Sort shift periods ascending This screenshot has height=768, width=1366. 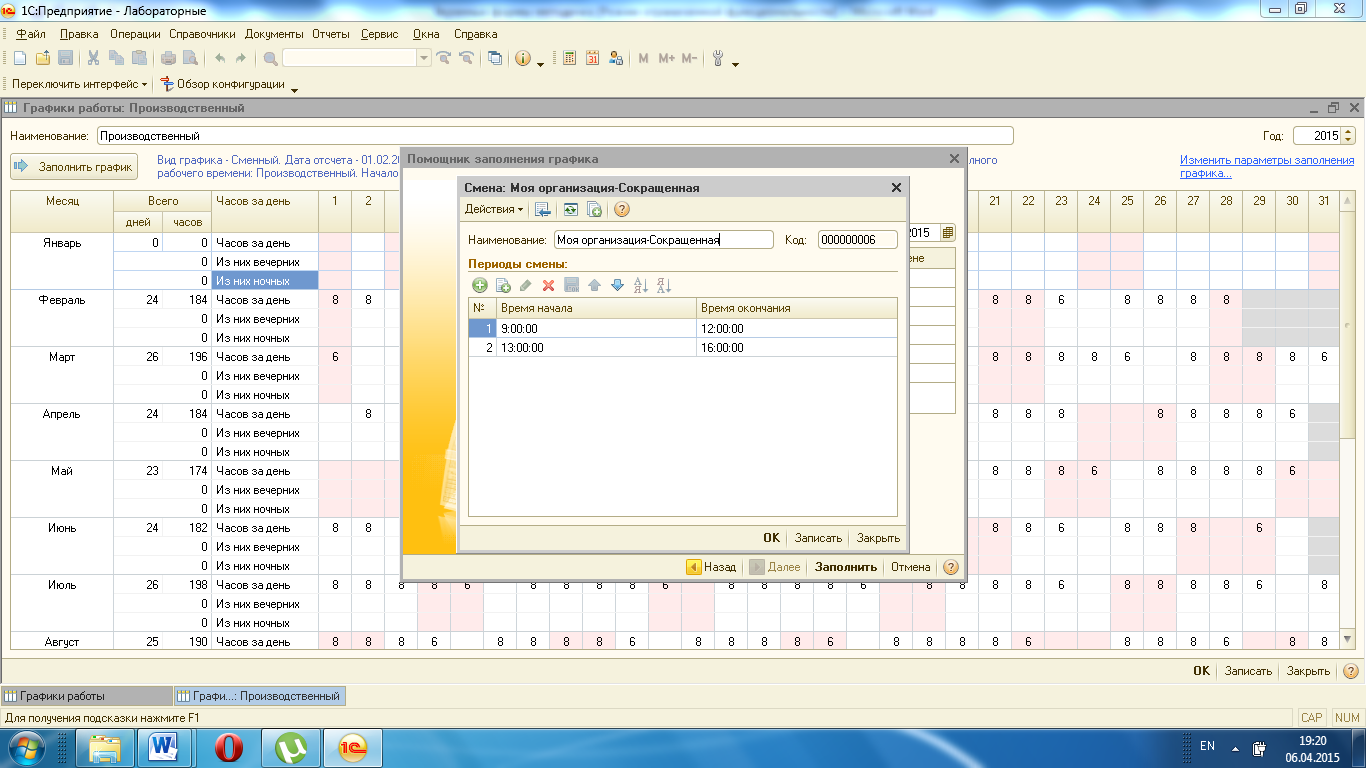pyautogui.click(x=641, y=285)
